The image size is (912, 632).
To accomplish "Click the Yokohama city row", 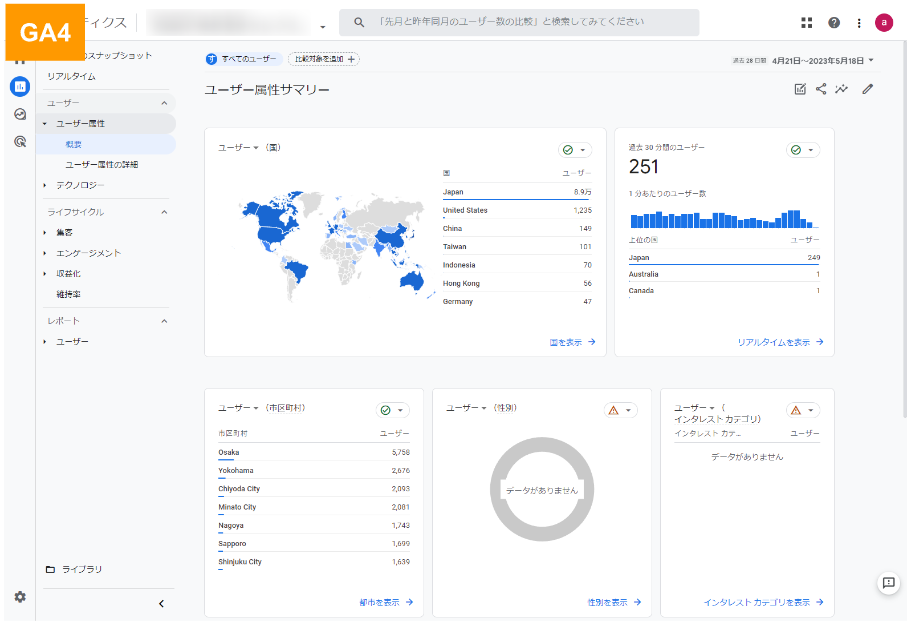I will (314, 471).
